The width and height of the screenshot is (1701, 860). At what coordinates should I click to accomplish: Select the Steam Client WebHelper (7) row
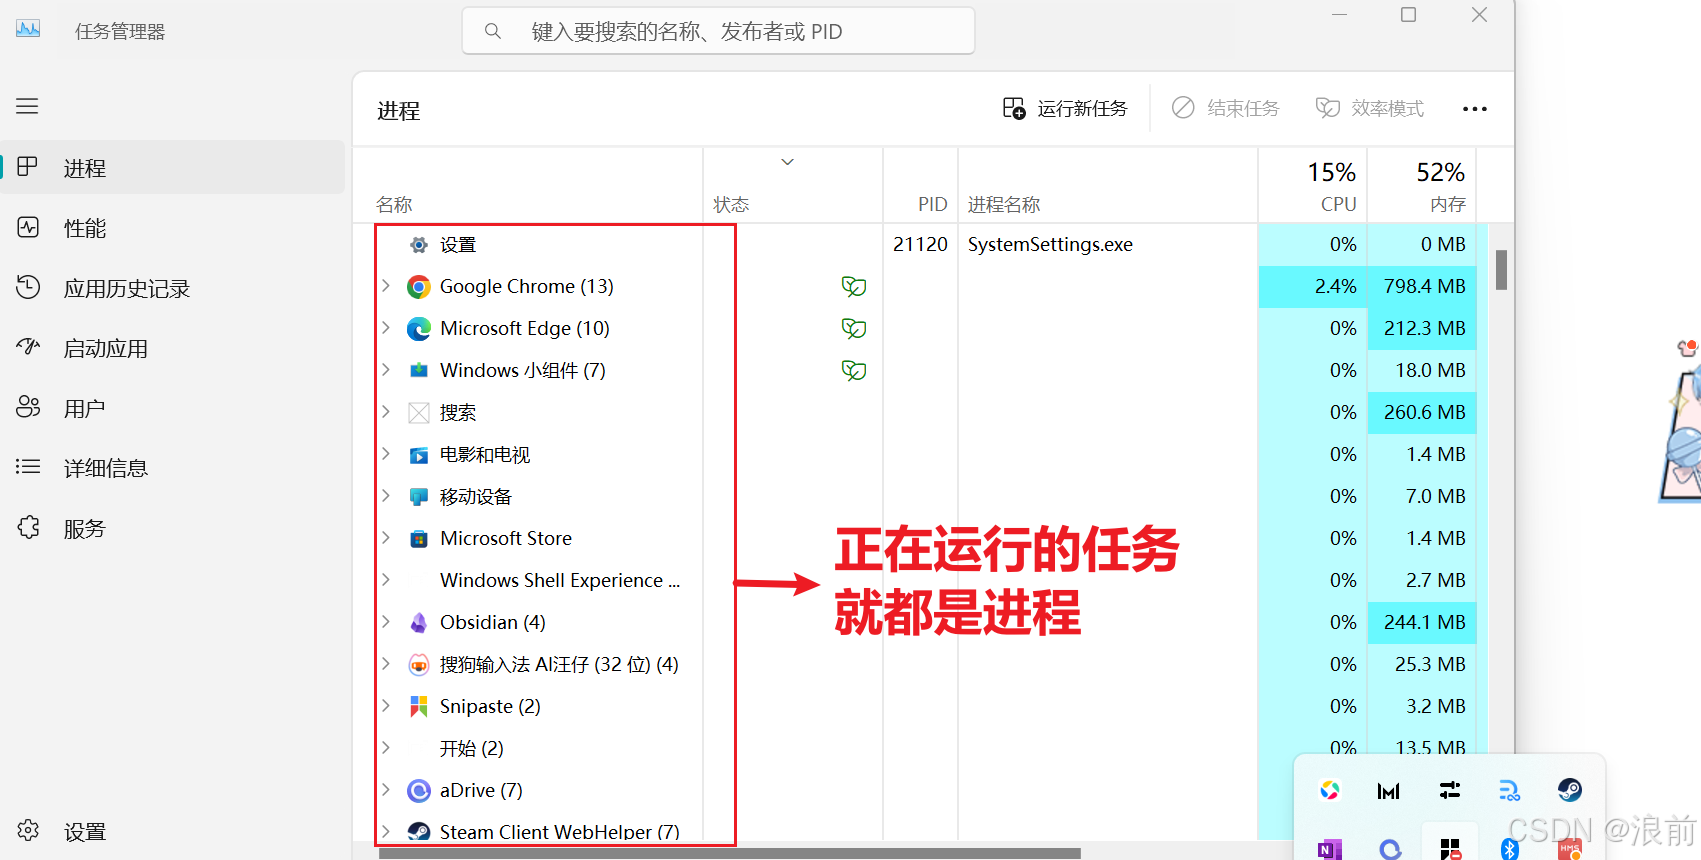pos(560,832)
